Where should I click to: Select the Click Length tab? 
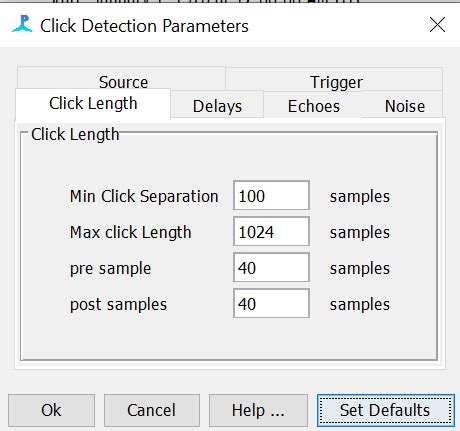tap(93, 104)
